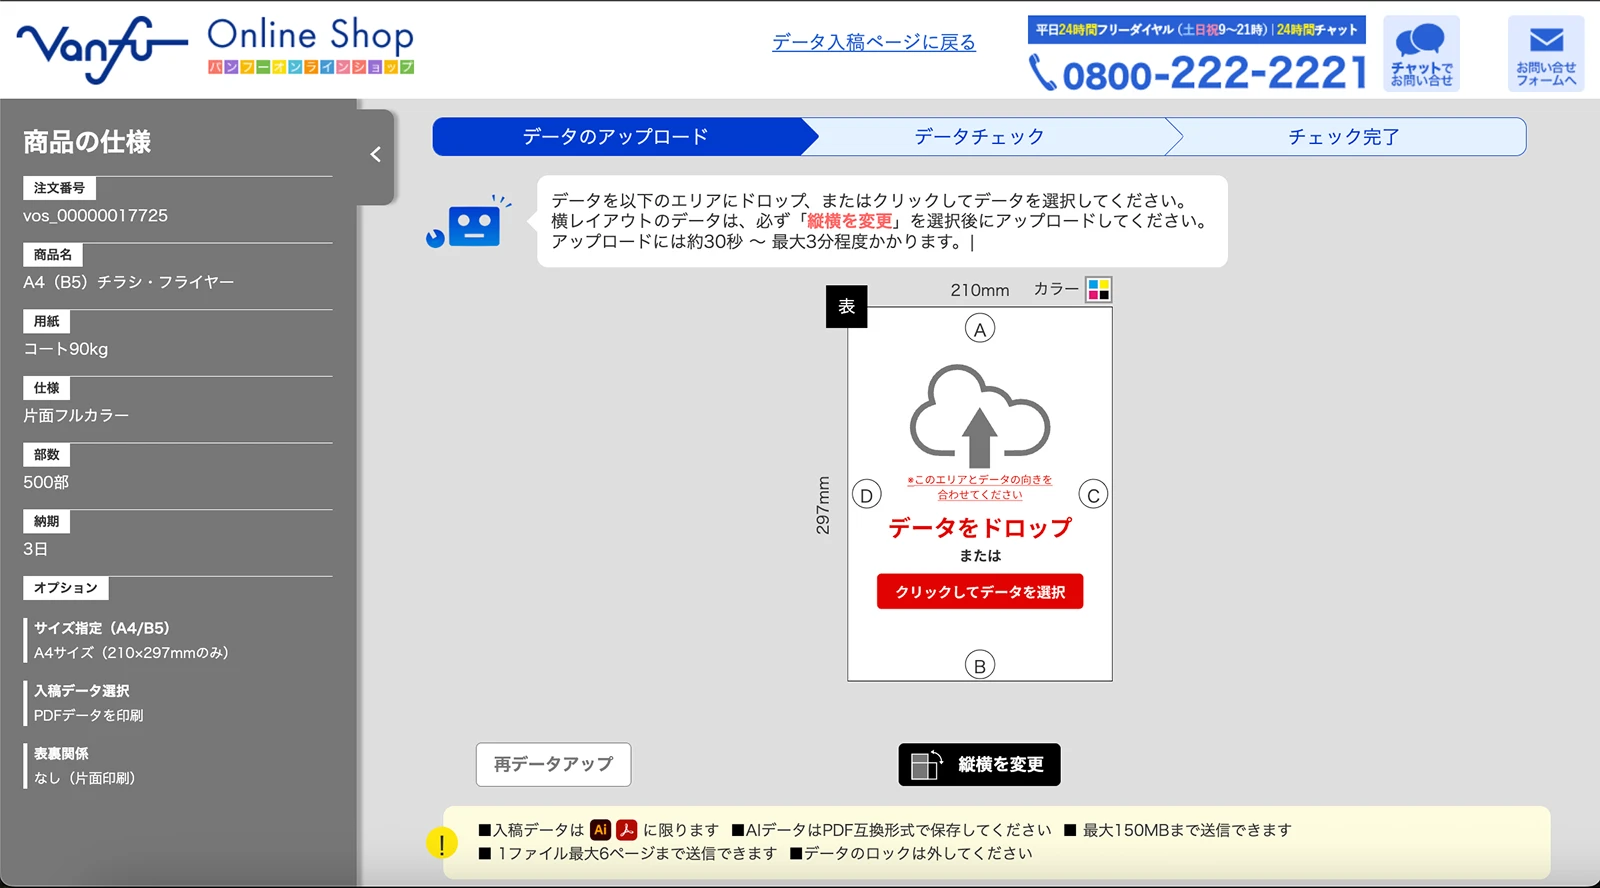Click the delivery value 3日

click(x=35, y=549)
